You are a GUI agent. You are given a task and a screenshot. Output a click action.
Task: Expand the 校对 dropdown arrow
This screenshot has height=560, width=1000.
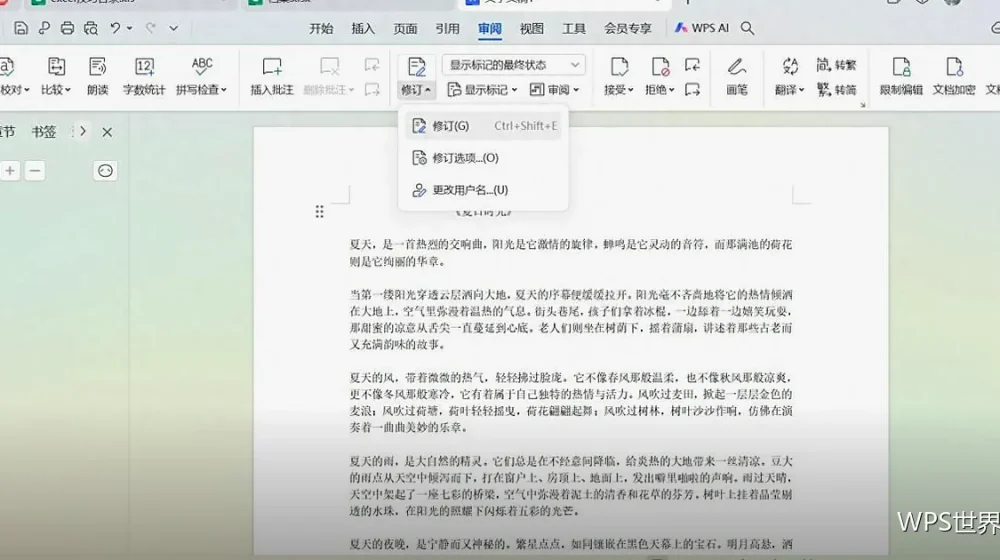[26, 90]
